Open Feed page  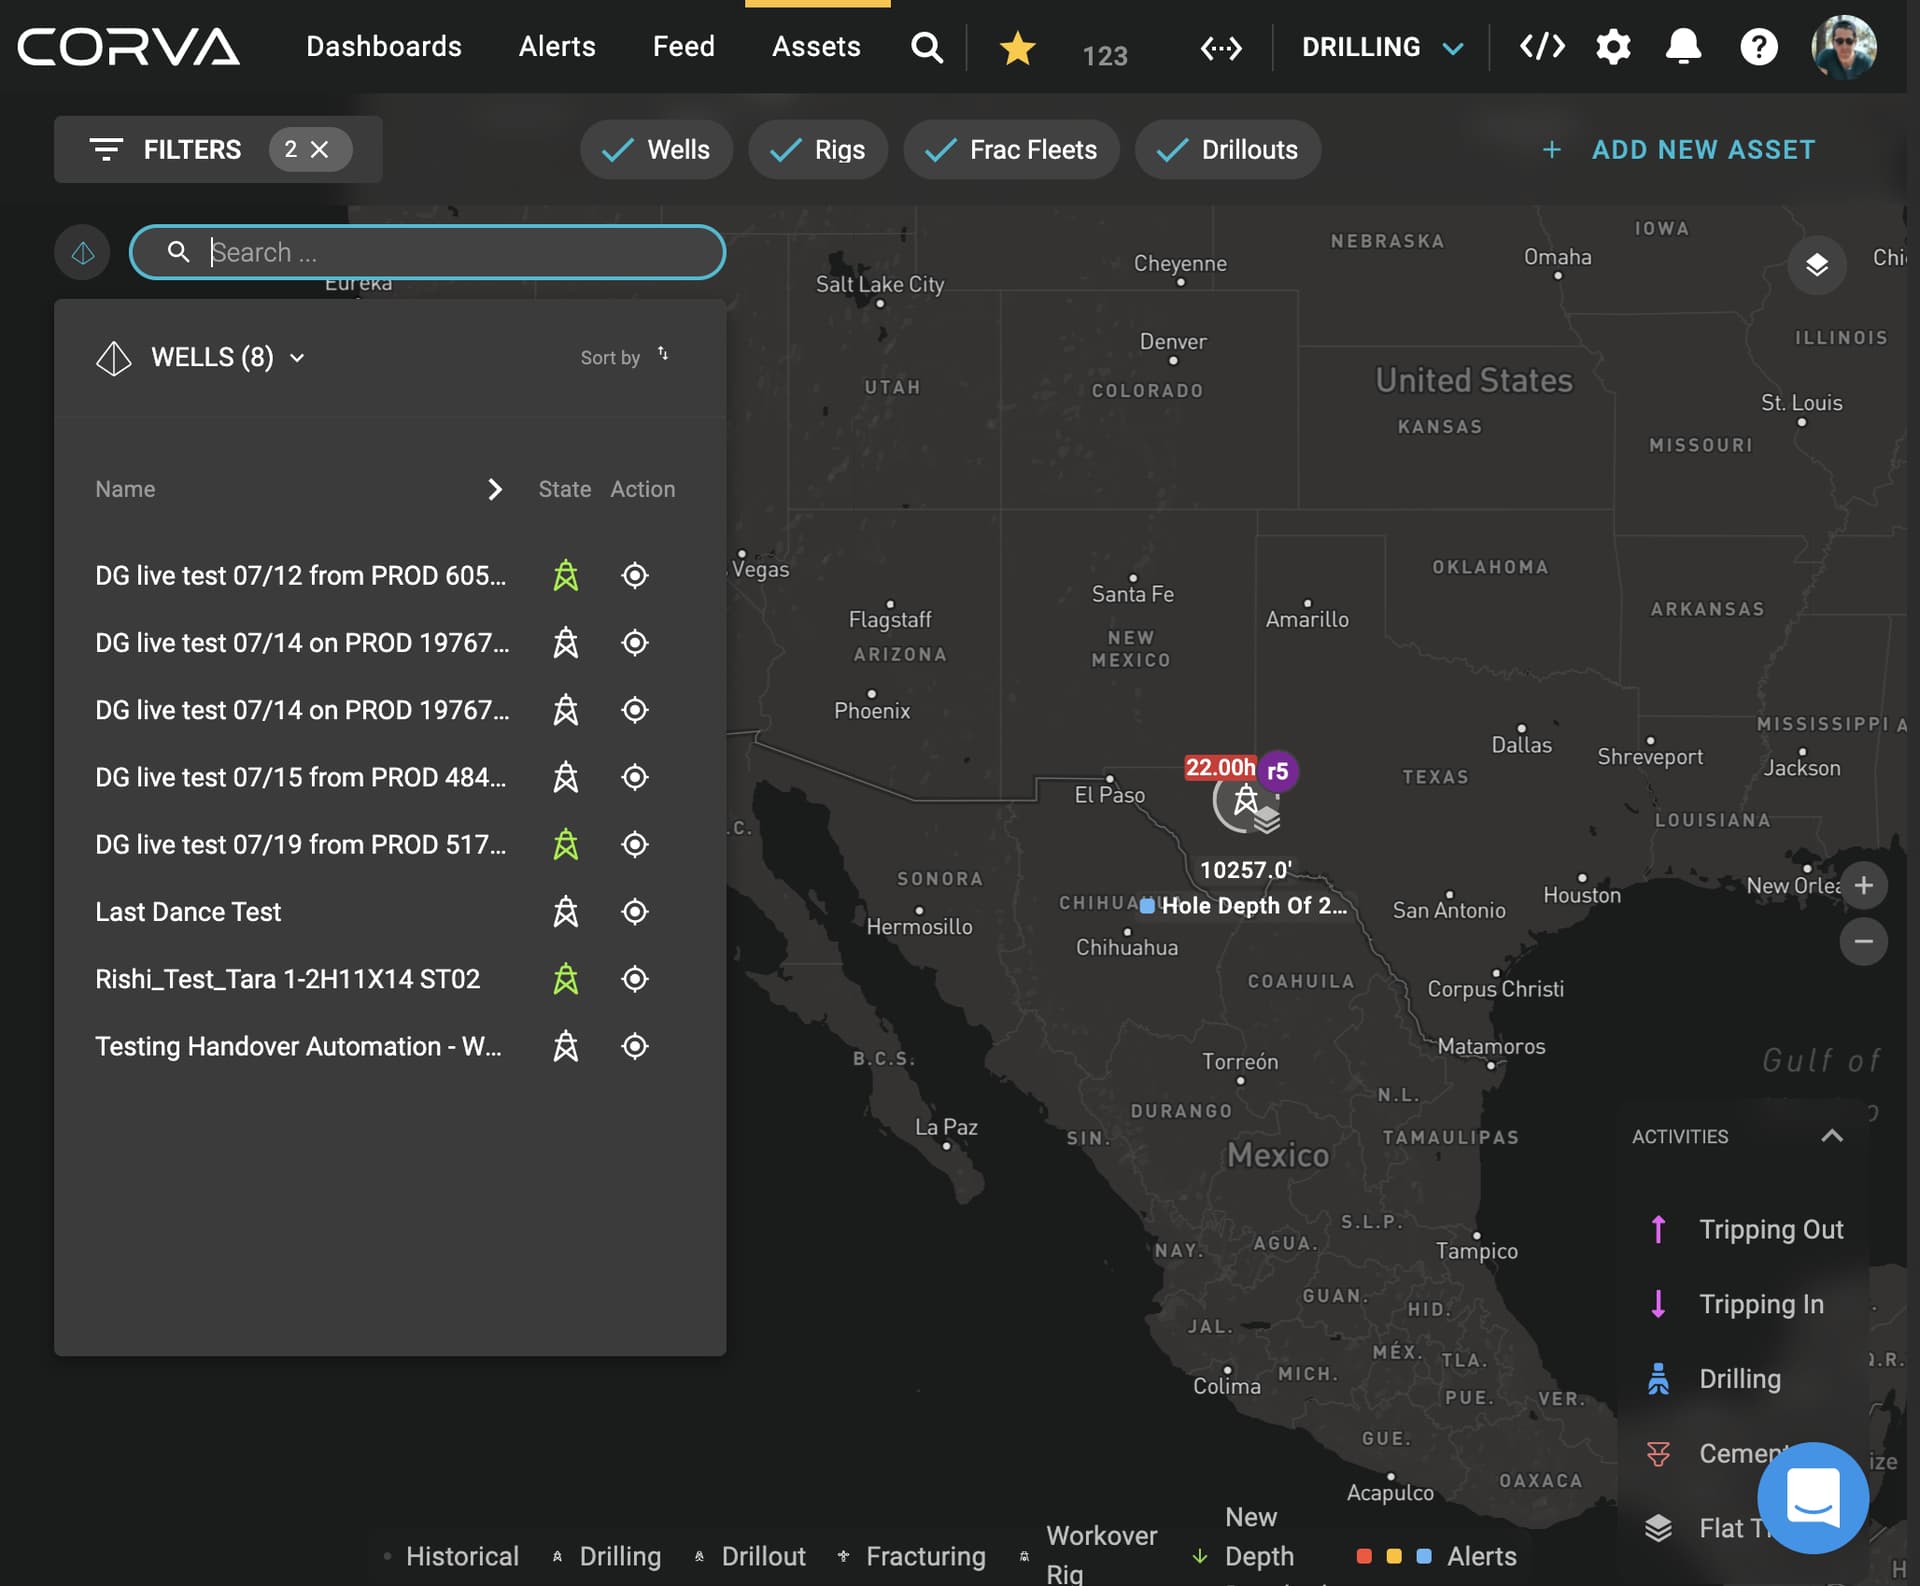point(684,47)
